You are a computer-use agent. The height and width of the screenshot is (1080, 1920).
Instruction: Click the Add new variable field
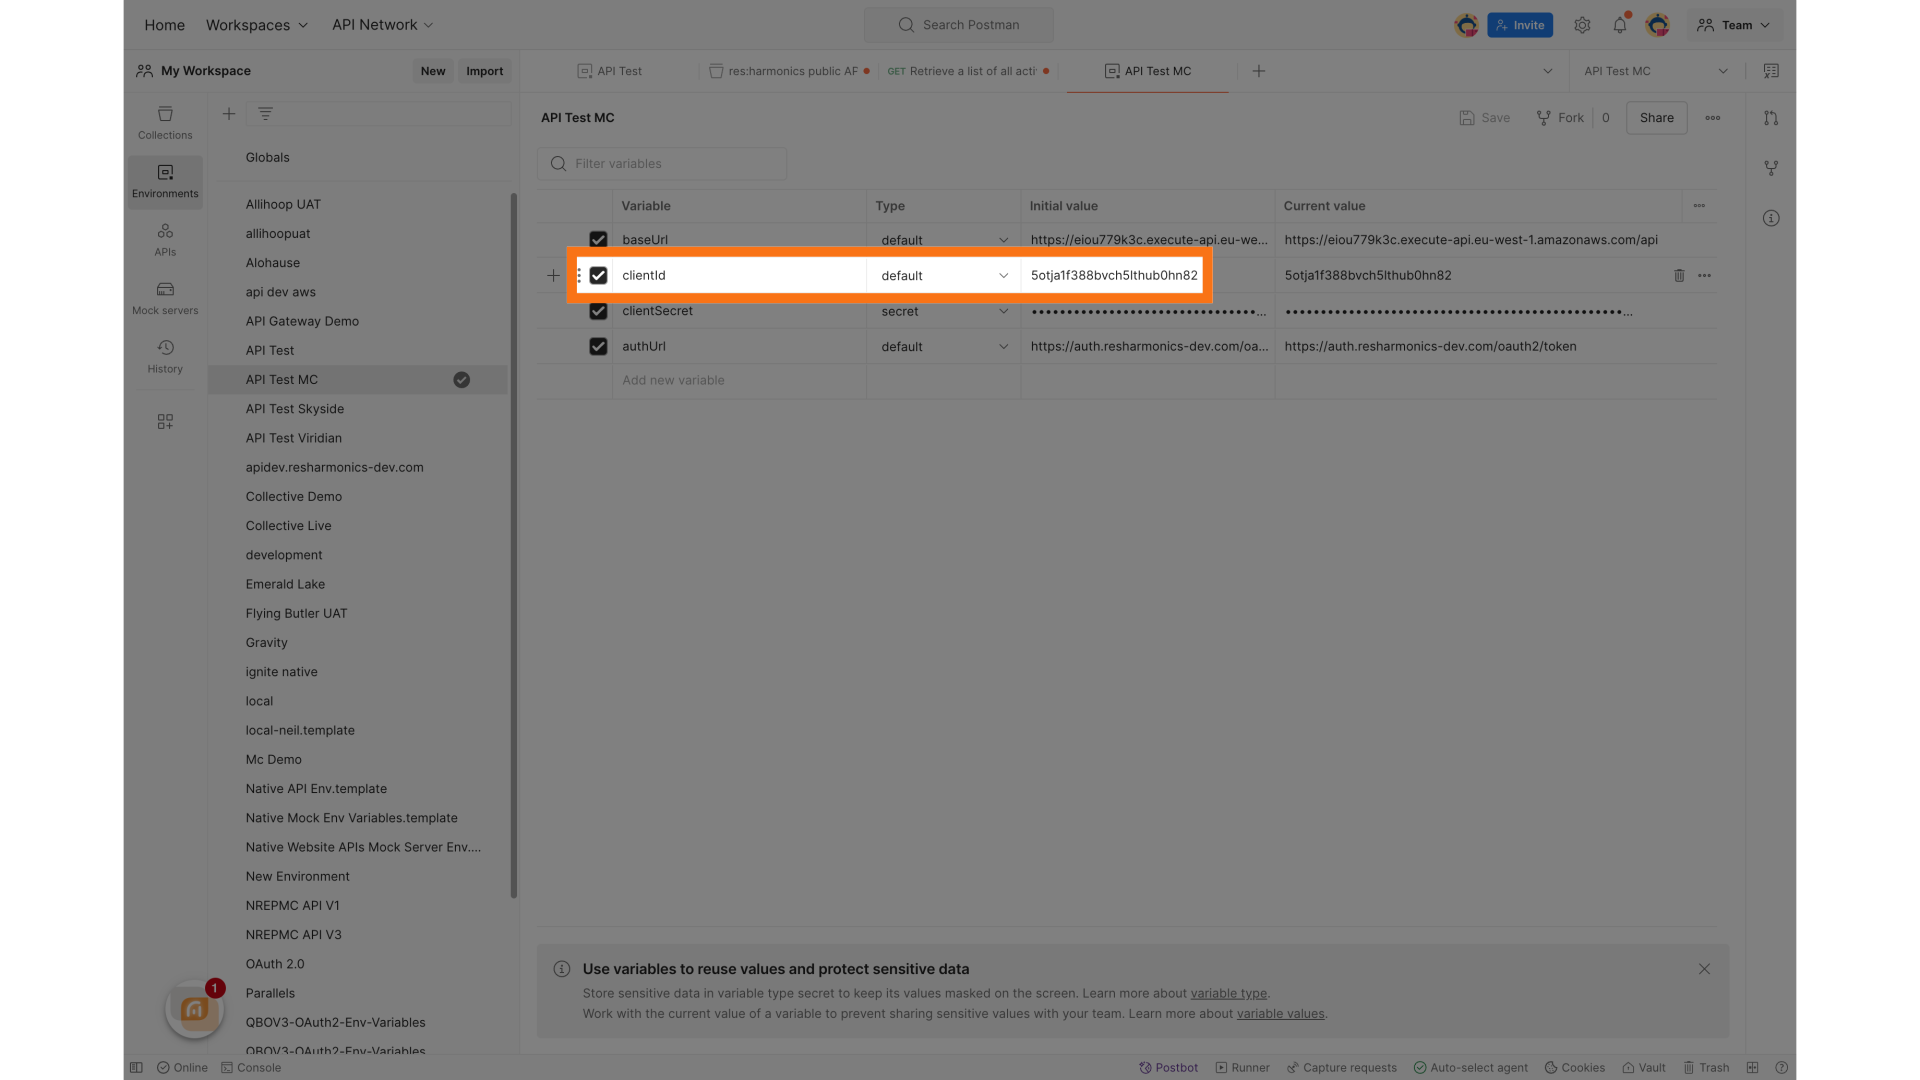739,380
